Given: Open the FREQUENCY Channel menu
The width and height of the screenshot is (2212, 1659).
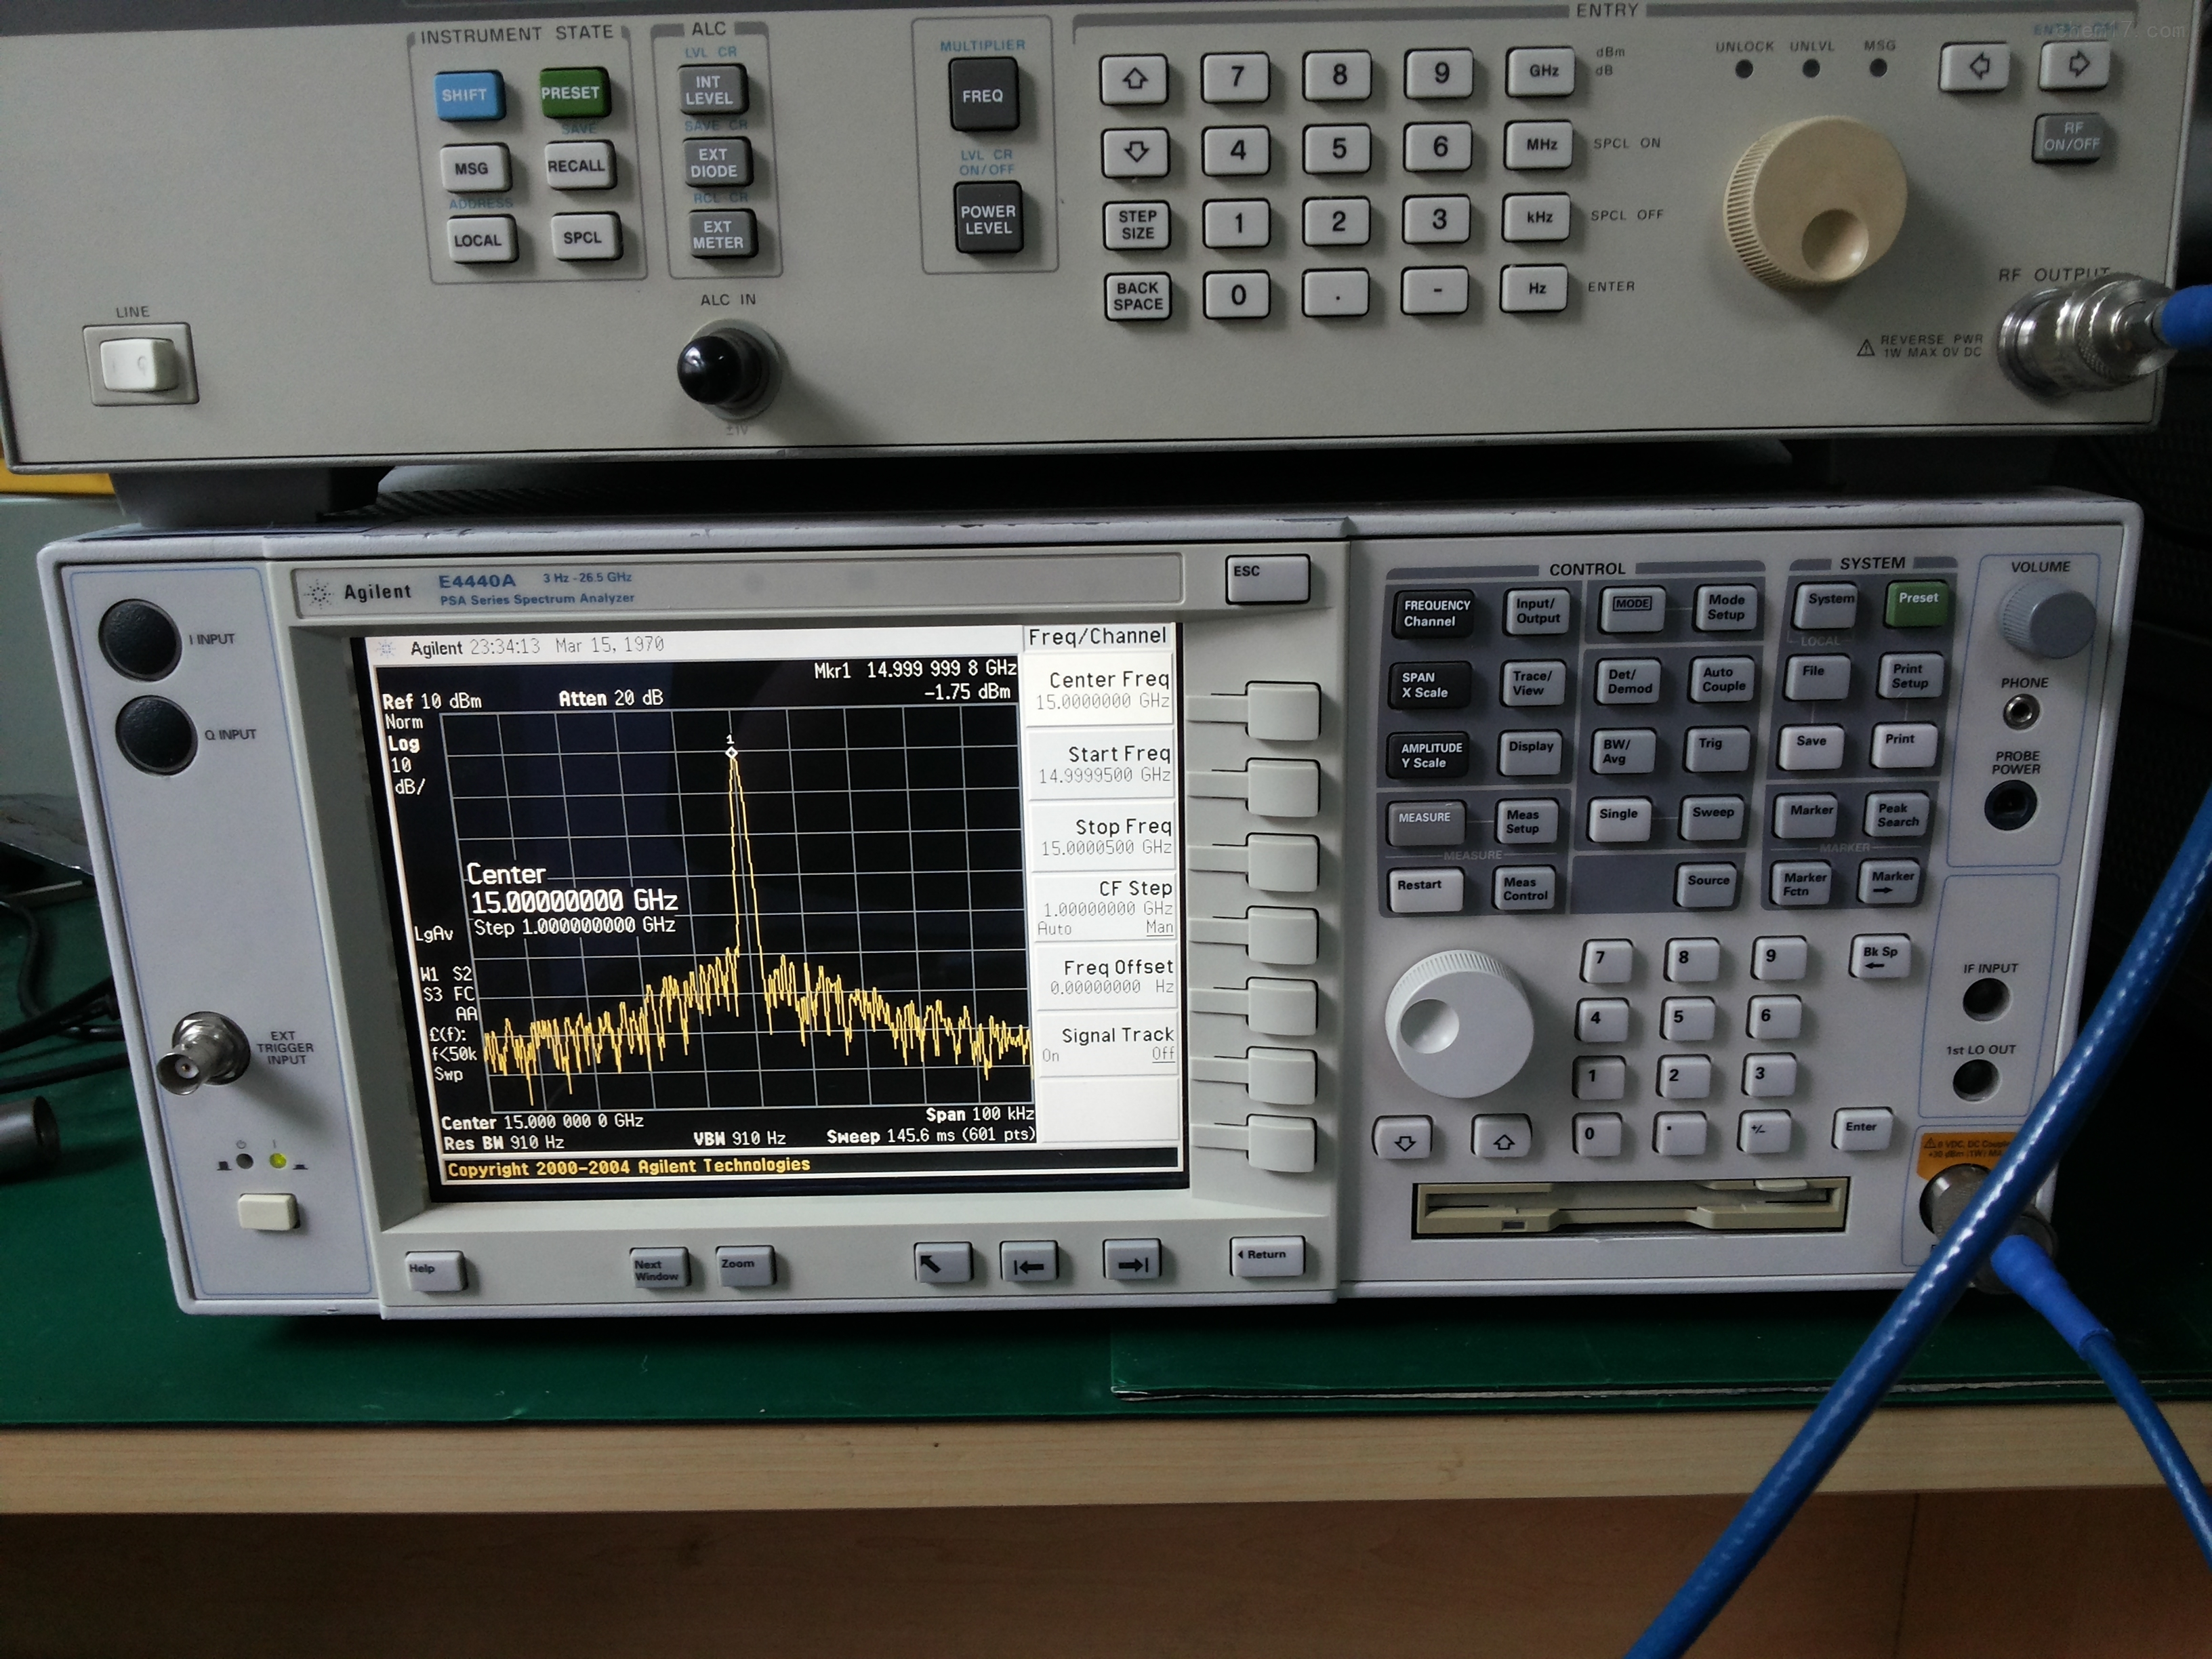Looking at the screenshot, I should 1434,613.
